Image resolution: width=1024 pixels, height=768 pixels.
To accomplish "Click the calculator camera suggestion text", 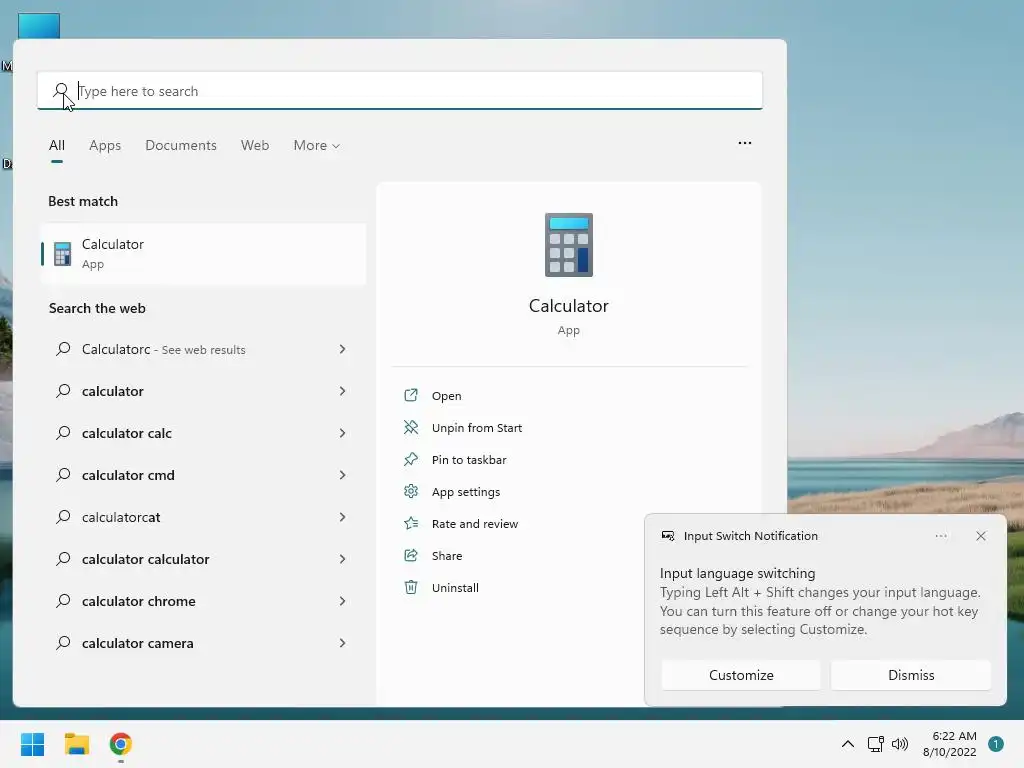I will coord(137,643).
